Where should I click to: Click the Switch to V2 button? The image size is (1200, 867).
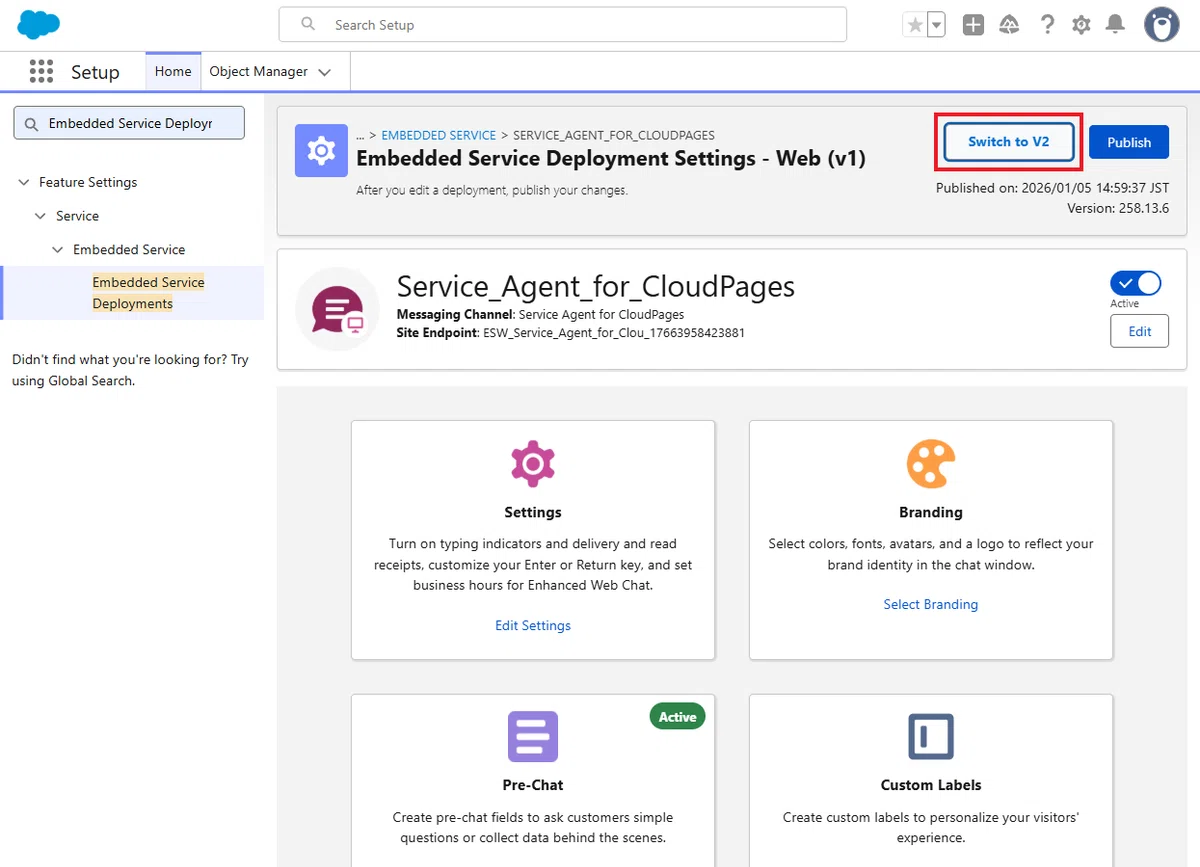click(x=1009, y=142)
